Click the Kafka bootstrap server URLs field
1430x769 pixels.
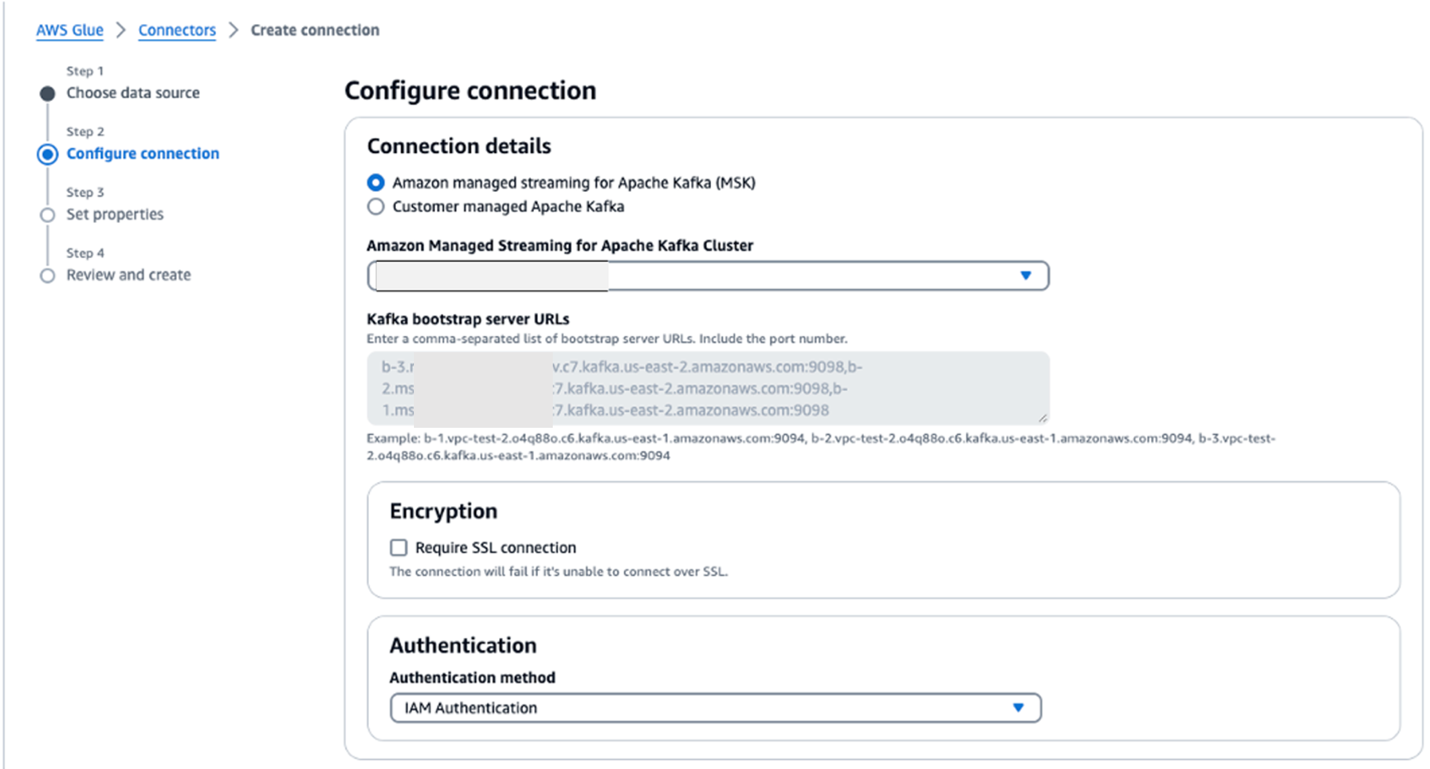click(707, 388)
